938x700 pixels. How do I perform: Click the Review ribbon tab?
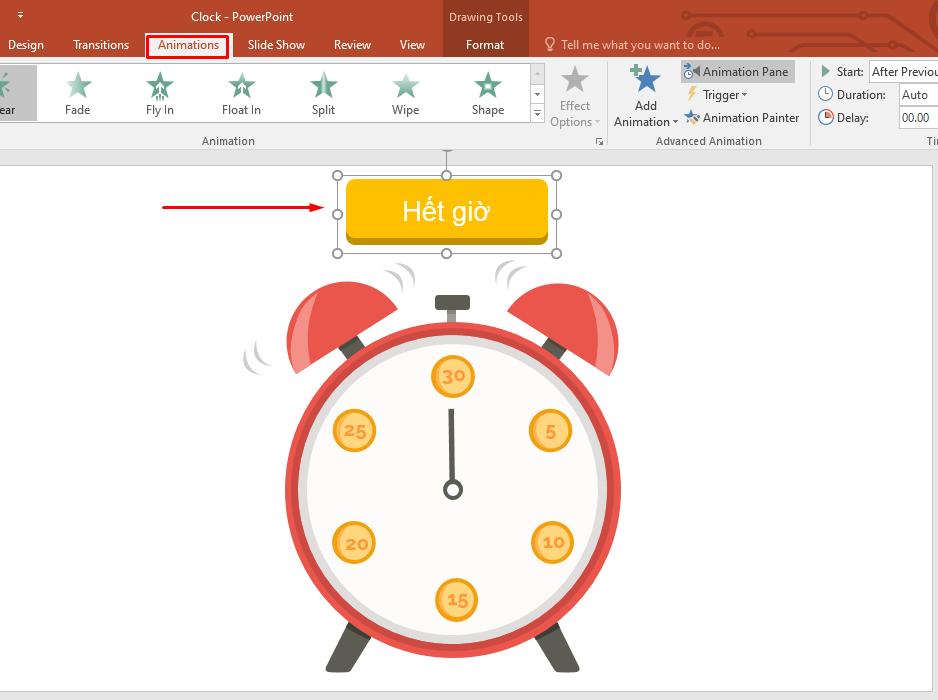coord(352,44)
